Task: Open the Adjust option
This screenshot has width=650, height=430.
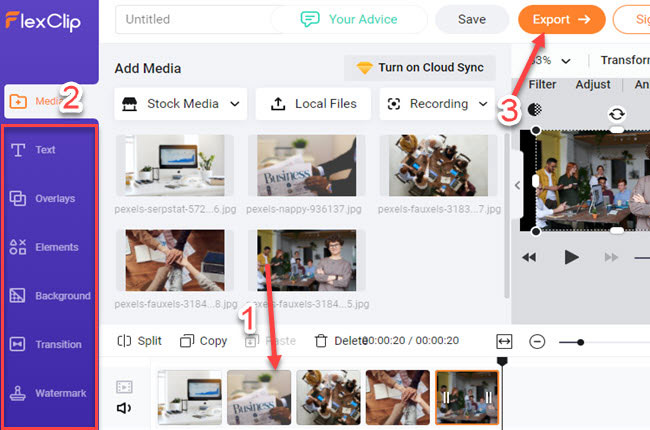Action: click(593, 85)
